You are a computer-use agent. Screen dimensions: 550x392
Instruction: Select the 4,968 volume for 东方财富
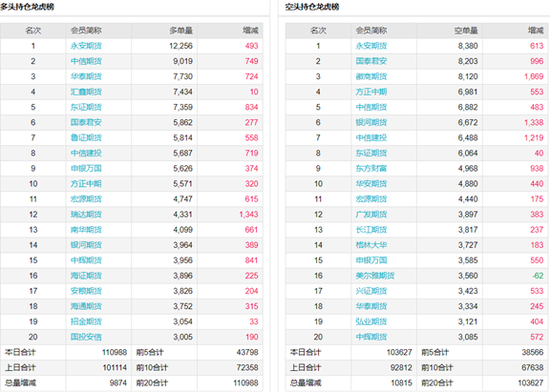click(x=468, y=168)
